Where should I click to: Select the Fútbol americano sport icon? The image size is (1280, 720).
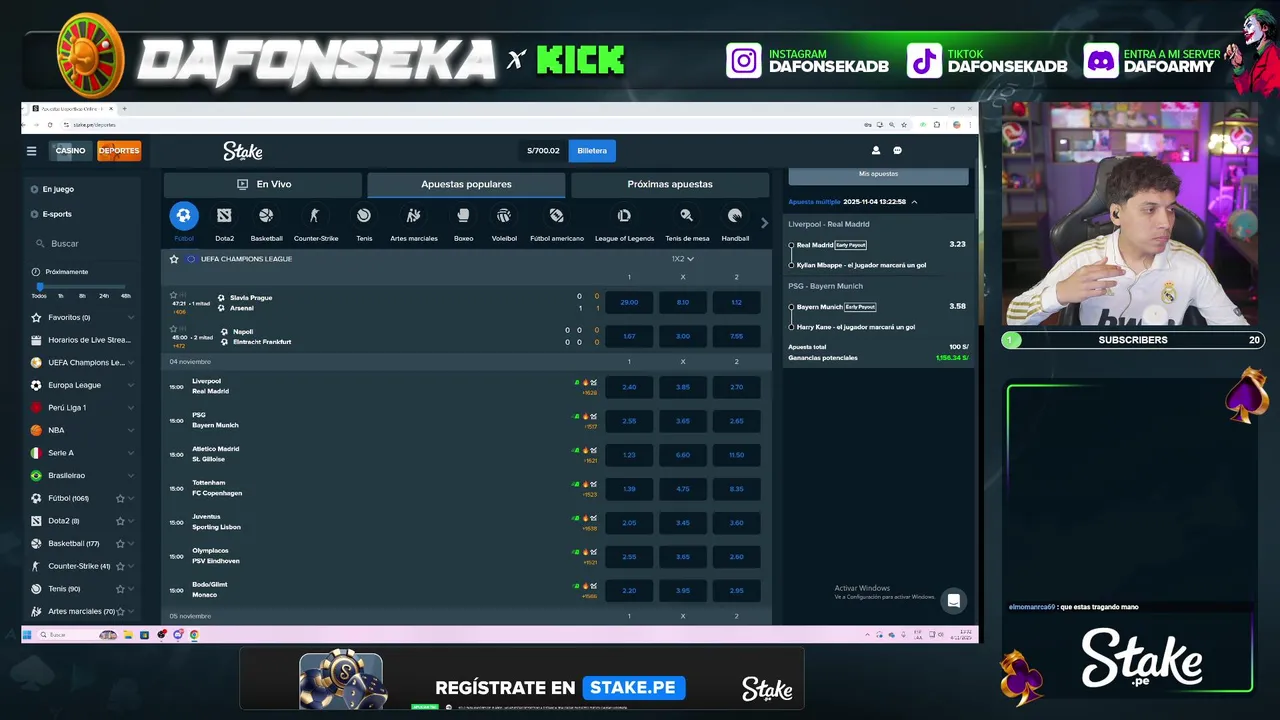click(557, 215)
